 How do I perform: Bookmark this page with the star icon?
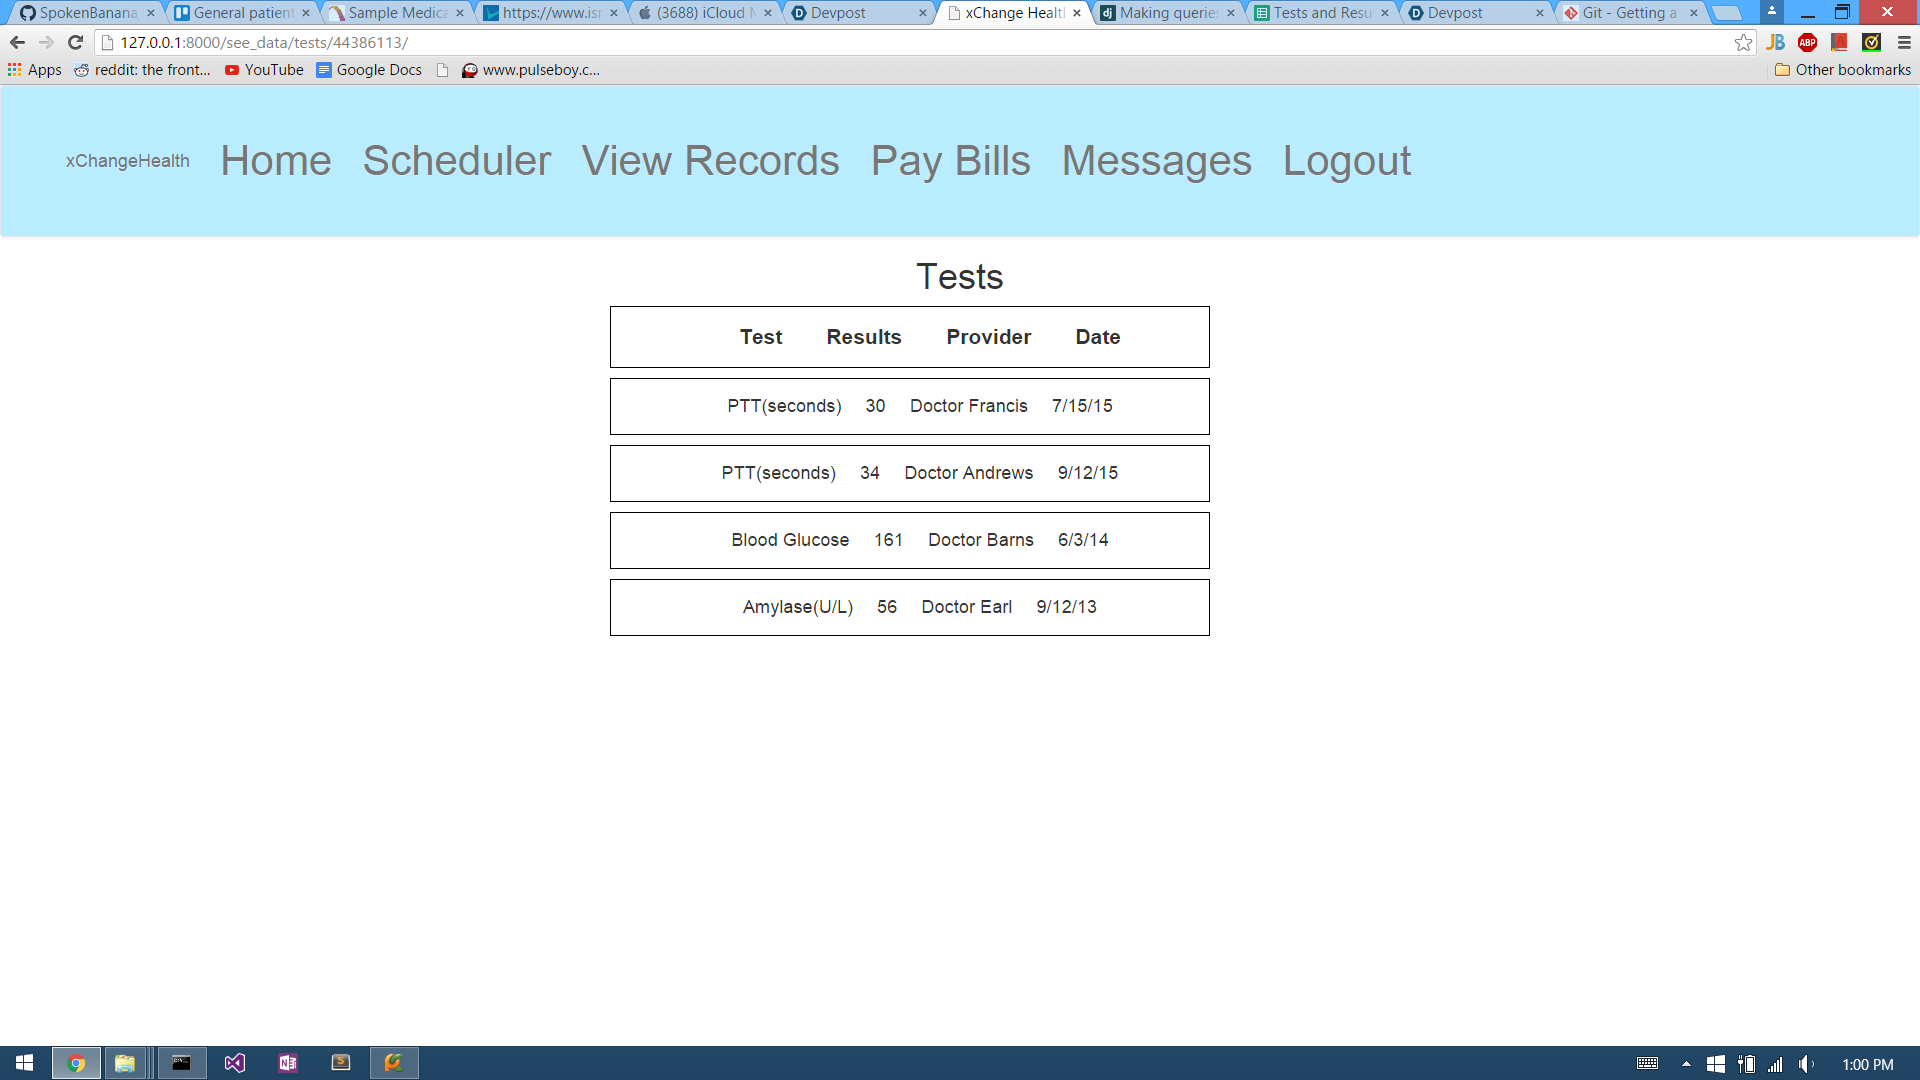point(1743,42)
